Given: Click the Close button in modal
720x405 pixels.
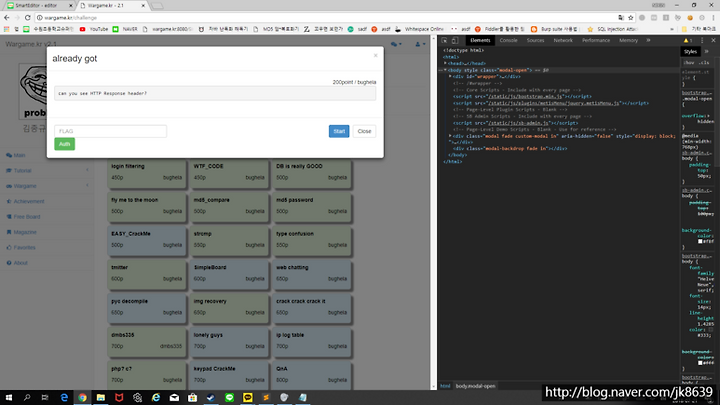Looking at the screenshot, I should 364,131.
